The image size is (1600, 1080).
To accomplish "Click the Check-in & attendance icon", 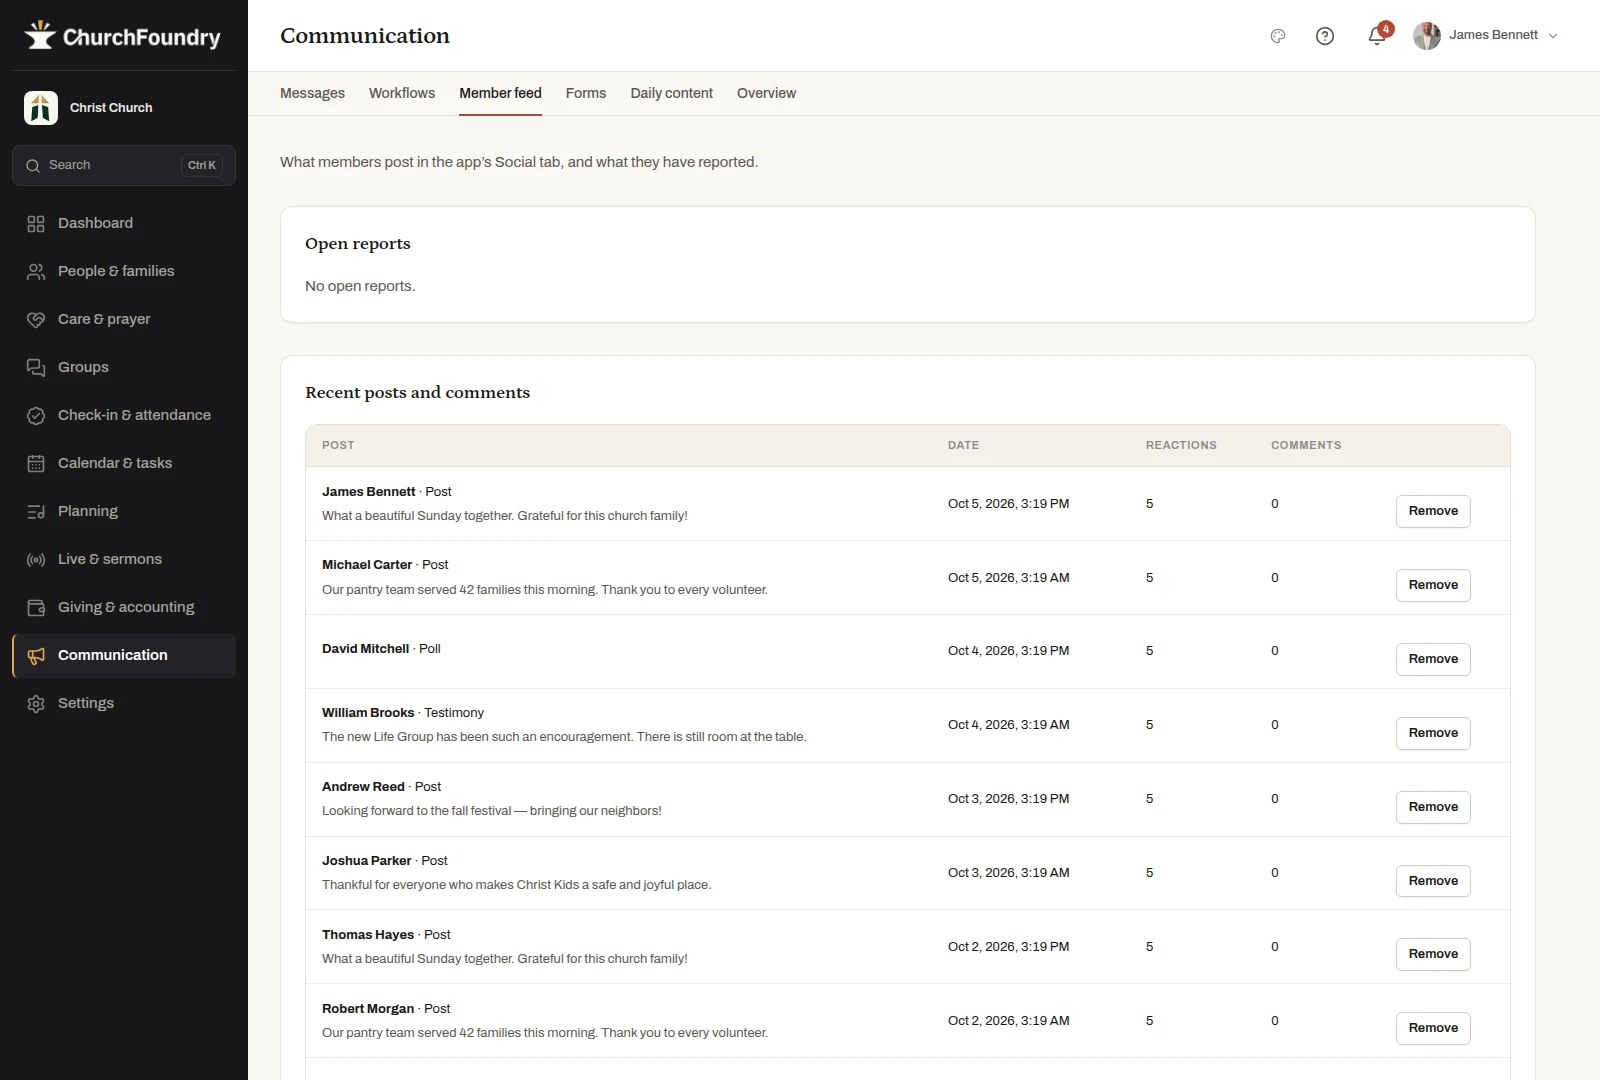I will (36, 416).
